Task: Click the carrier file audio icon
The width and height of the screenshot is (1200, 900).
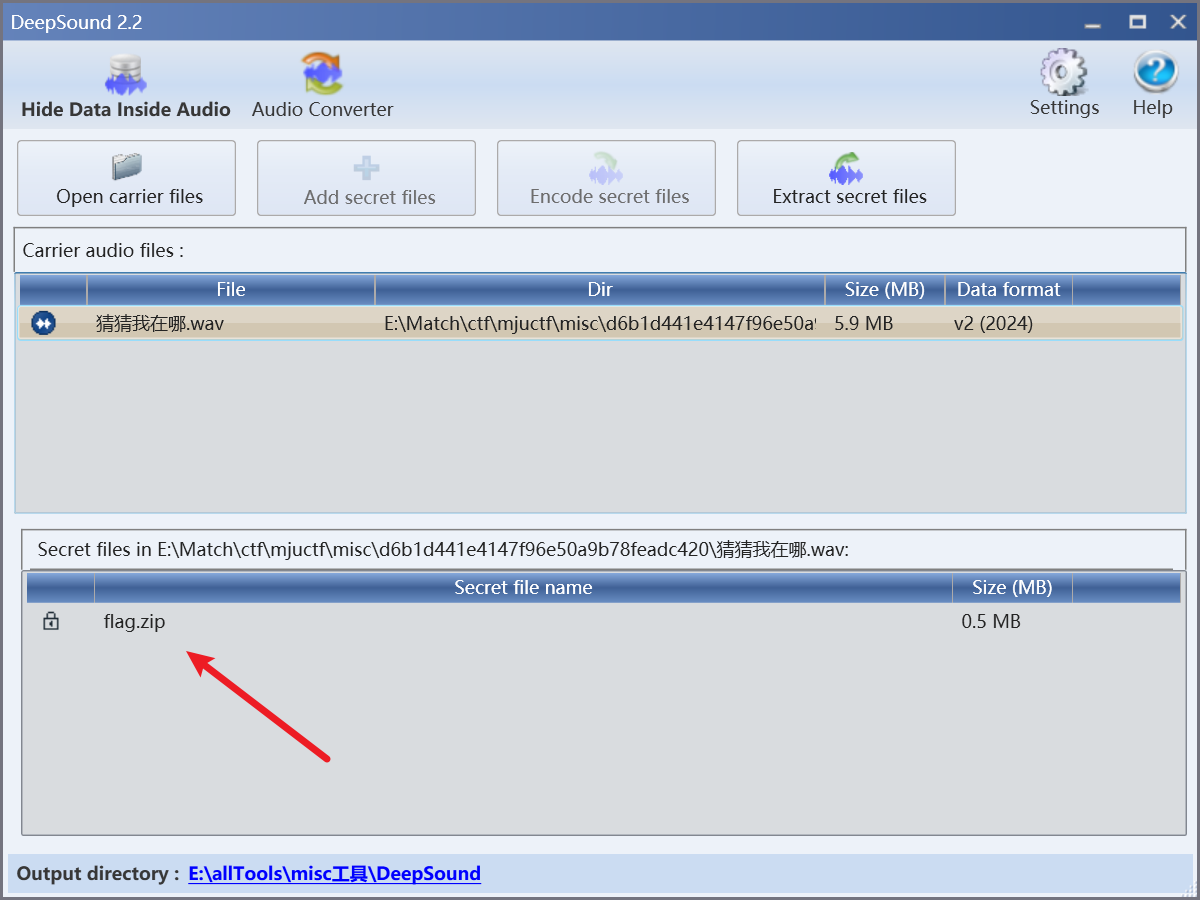Action: click(x=44, y=323)
